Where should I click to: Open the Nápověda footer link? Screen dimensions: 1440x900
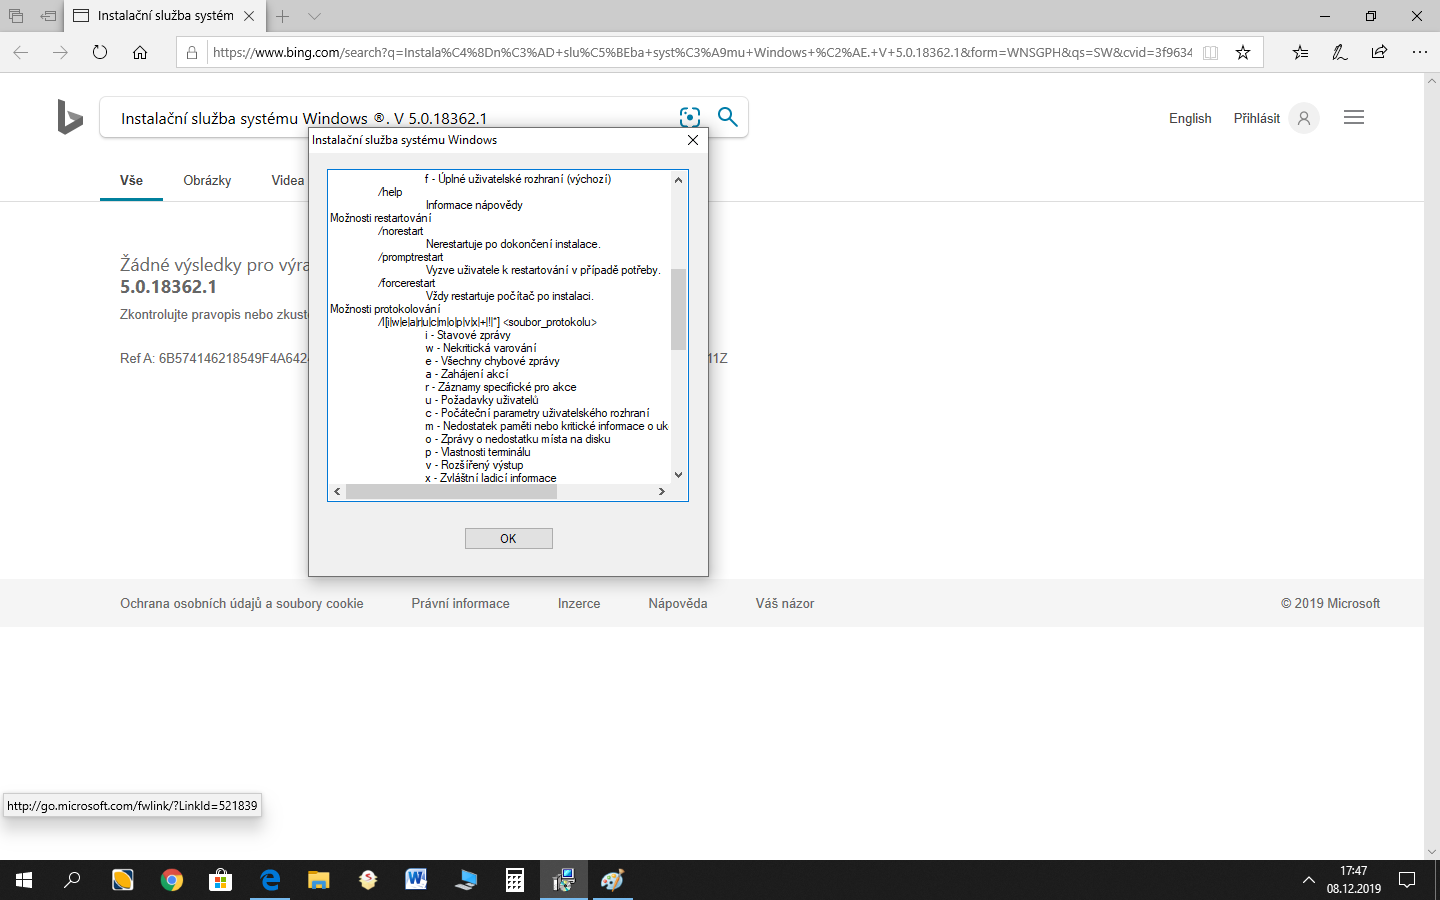pos(678,604)
